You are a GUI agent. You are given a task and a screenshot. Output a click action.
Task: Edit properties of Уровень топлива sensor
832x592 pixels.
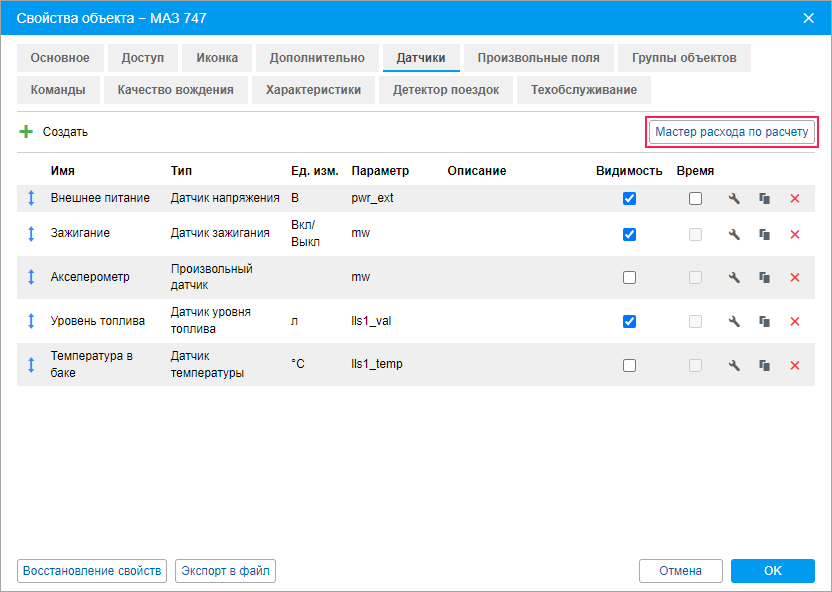(x=733, y=322)
